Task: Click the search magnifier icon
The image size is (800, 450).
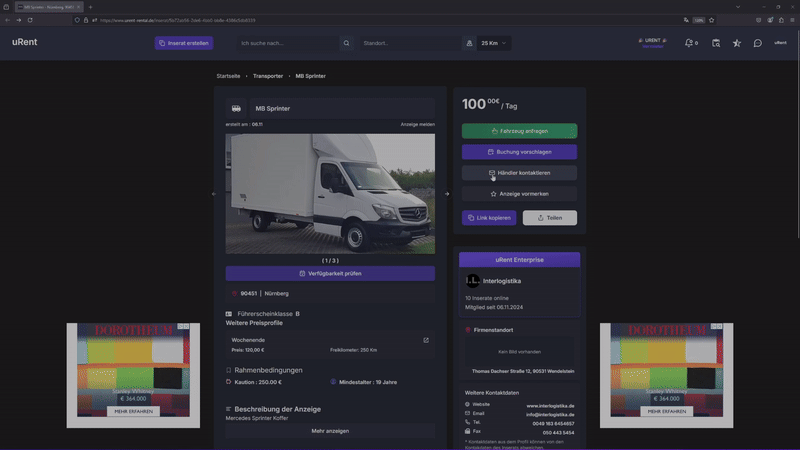Action: point(346,43)
